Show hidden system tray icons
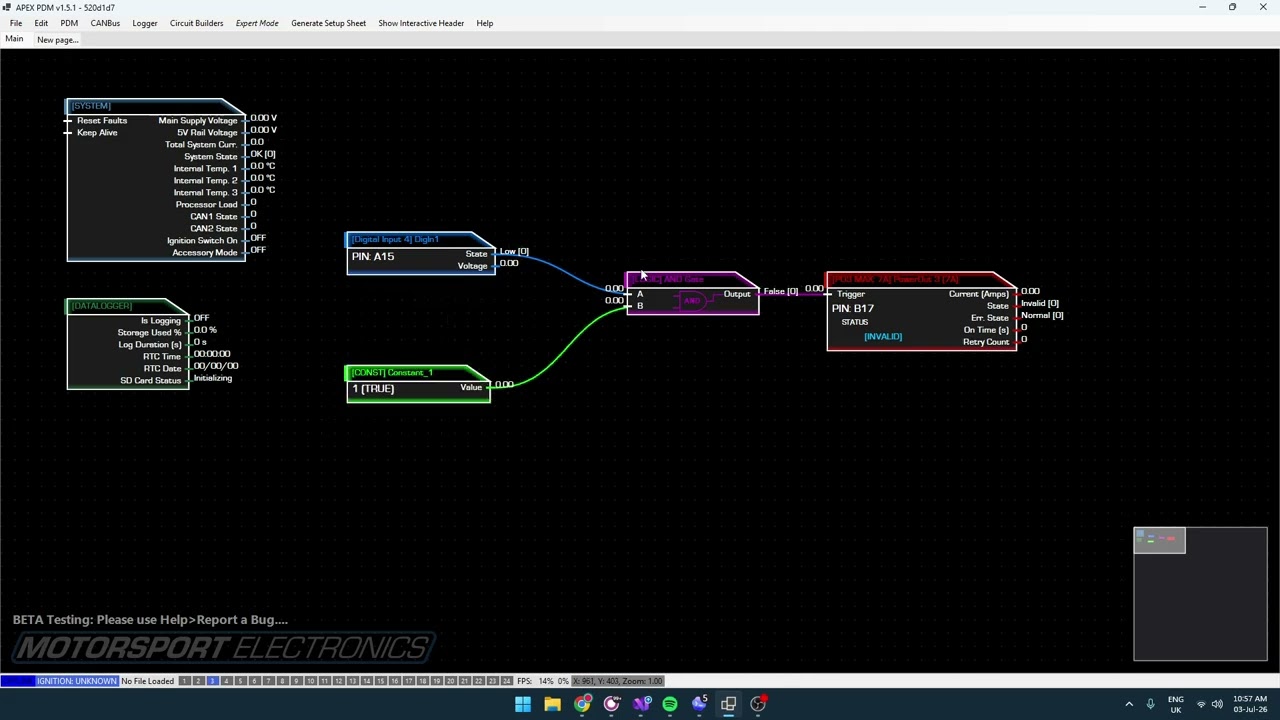This screenshot has height=720, width=1280. [1129, 704]
